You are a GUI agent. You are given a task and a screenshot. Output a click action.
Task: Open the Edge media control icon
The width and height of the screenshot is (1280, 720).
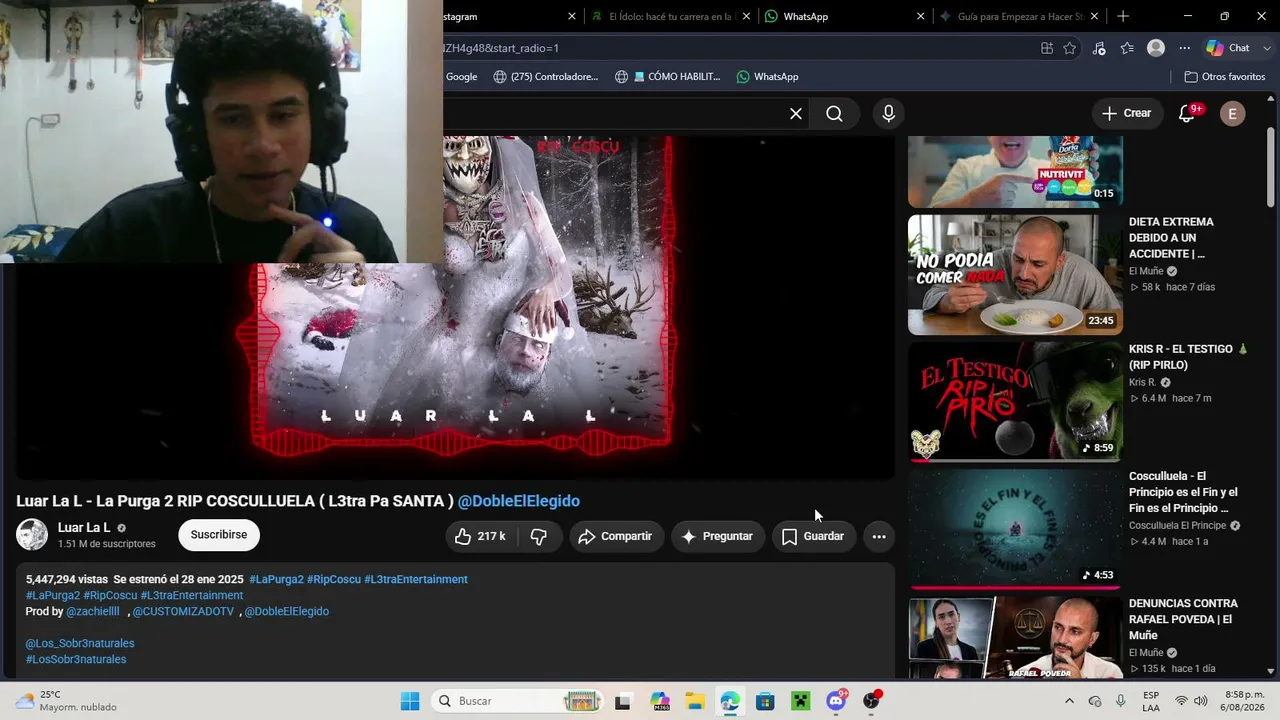pos(1099,48)
